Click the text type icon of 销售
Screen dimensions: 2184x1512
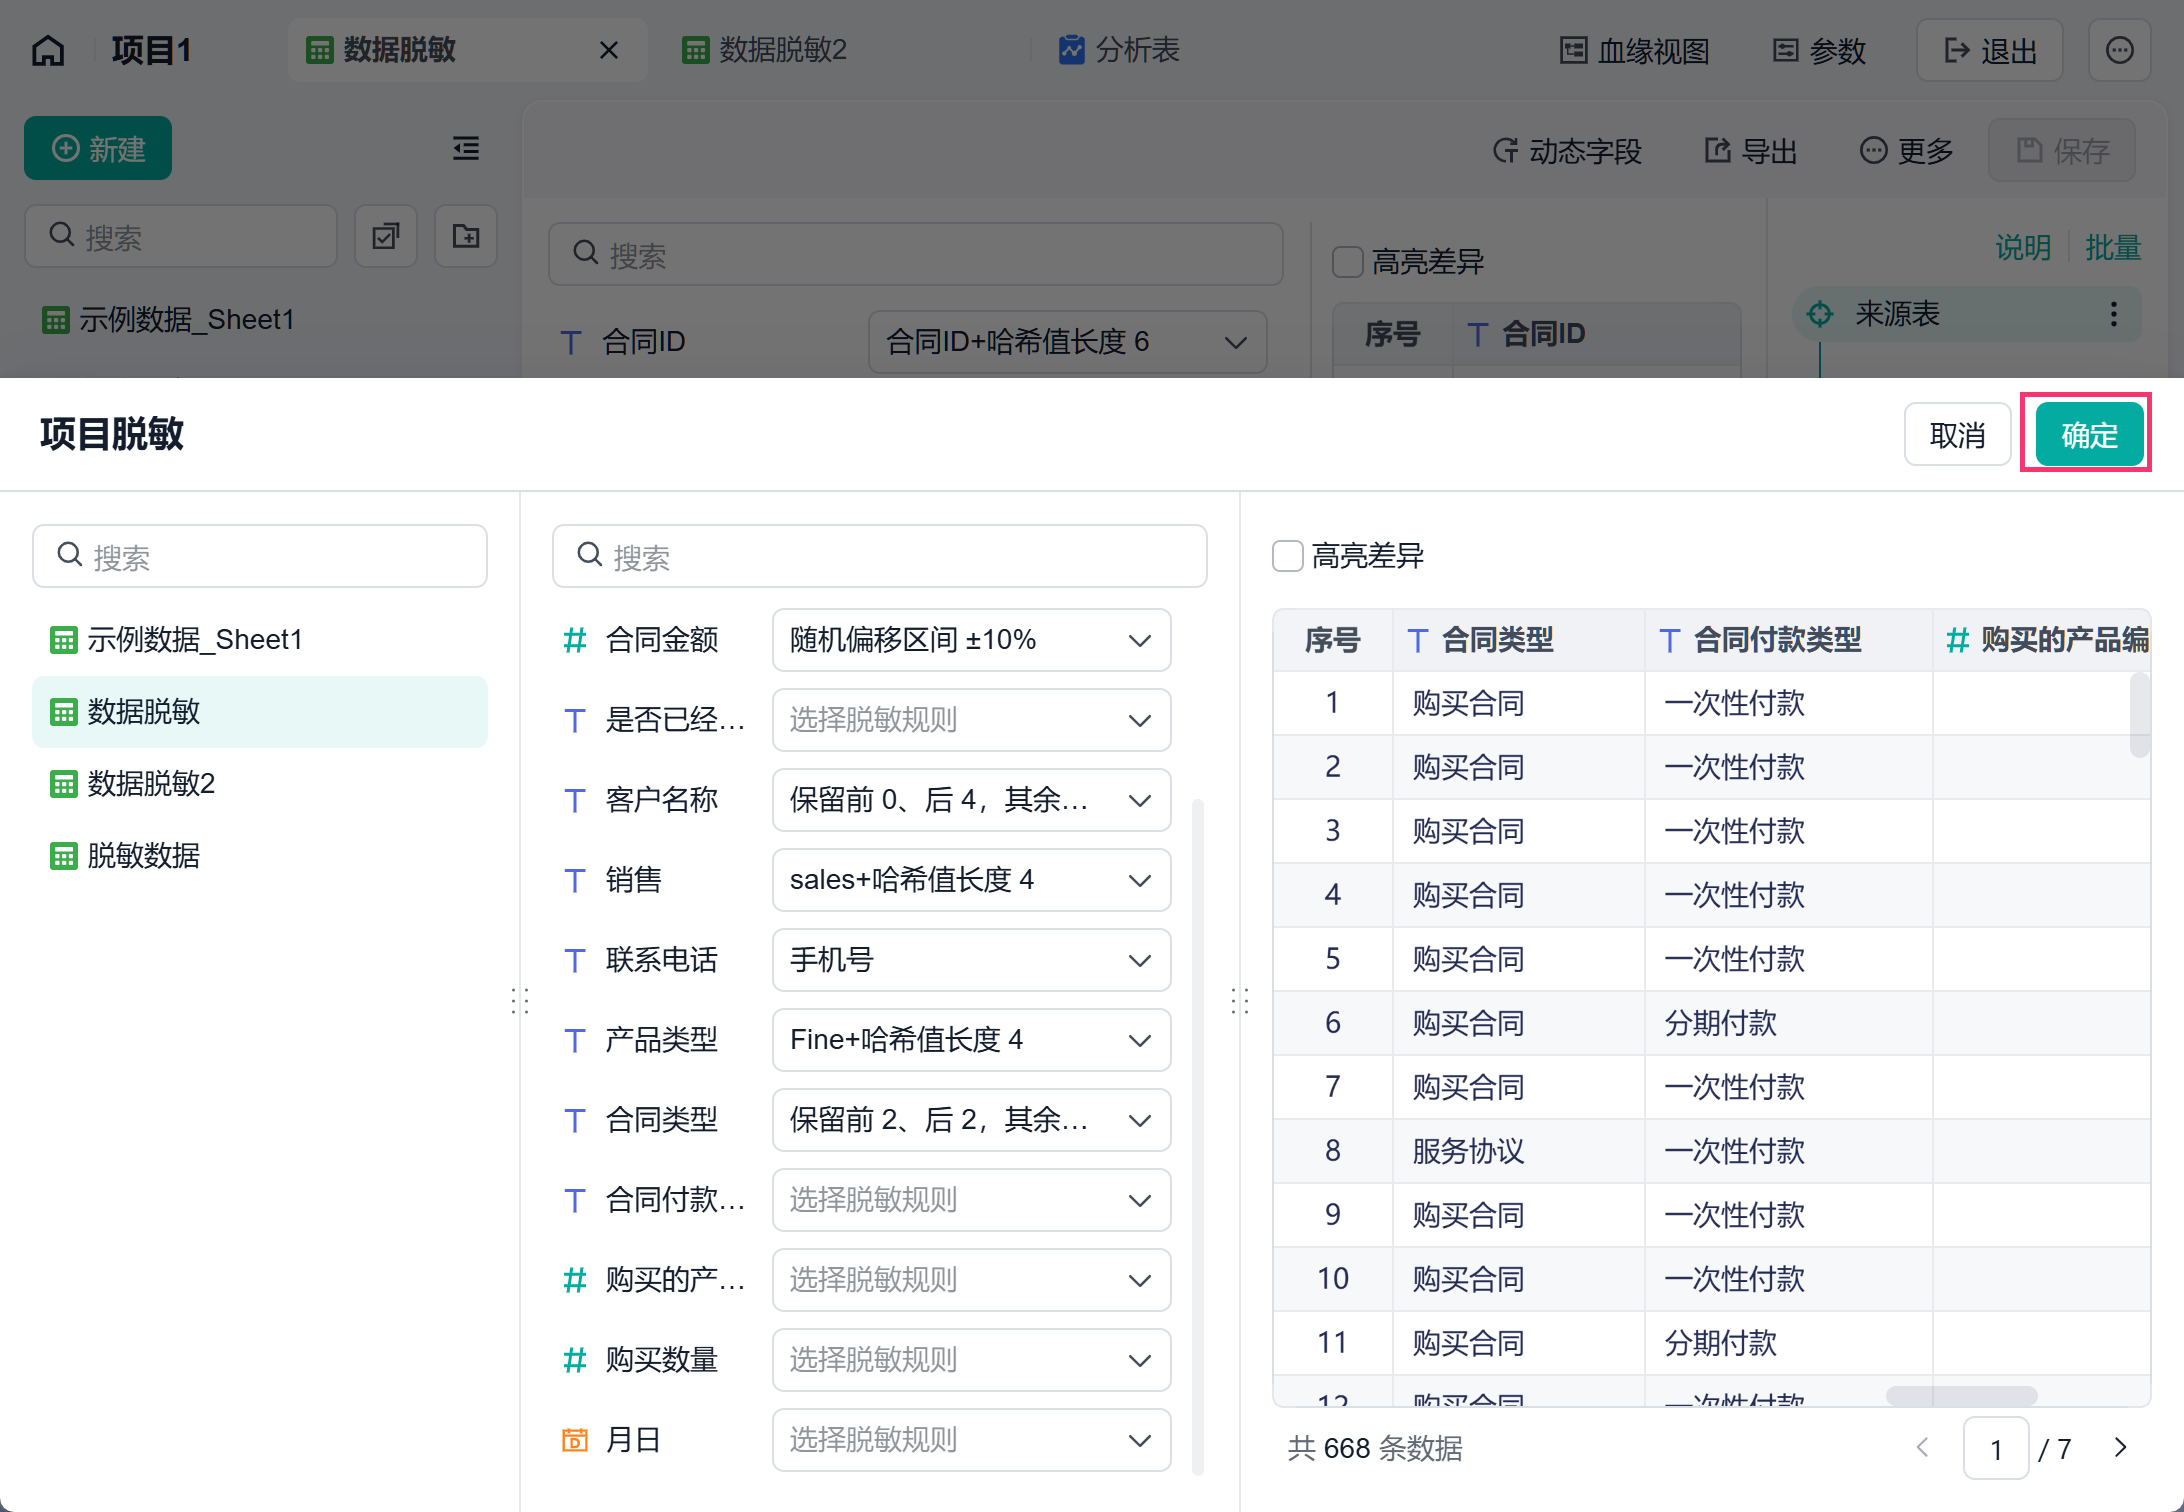(x=574, y=880)
